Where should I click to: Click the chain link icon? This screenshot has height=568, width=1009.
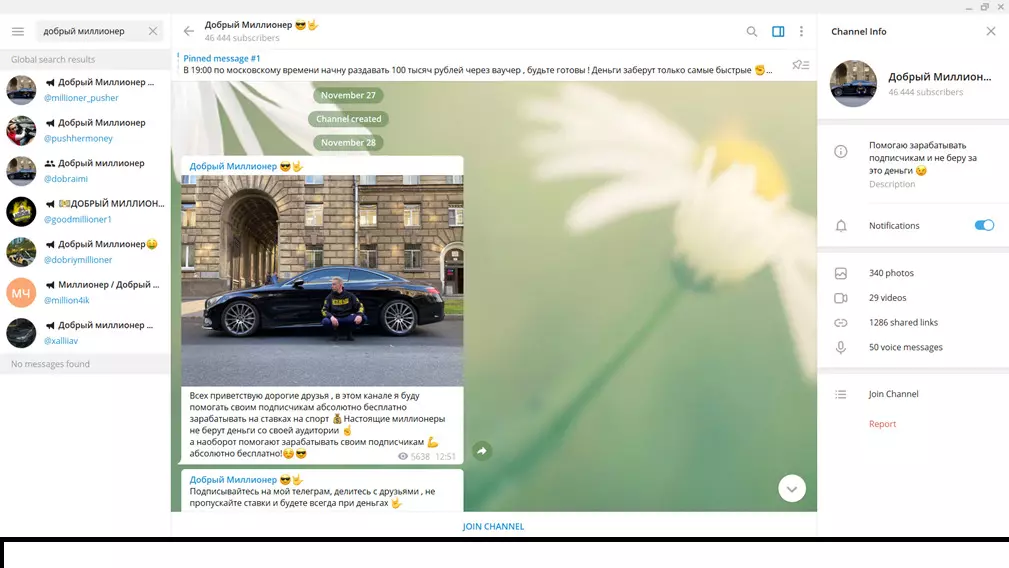click(840, 323)
